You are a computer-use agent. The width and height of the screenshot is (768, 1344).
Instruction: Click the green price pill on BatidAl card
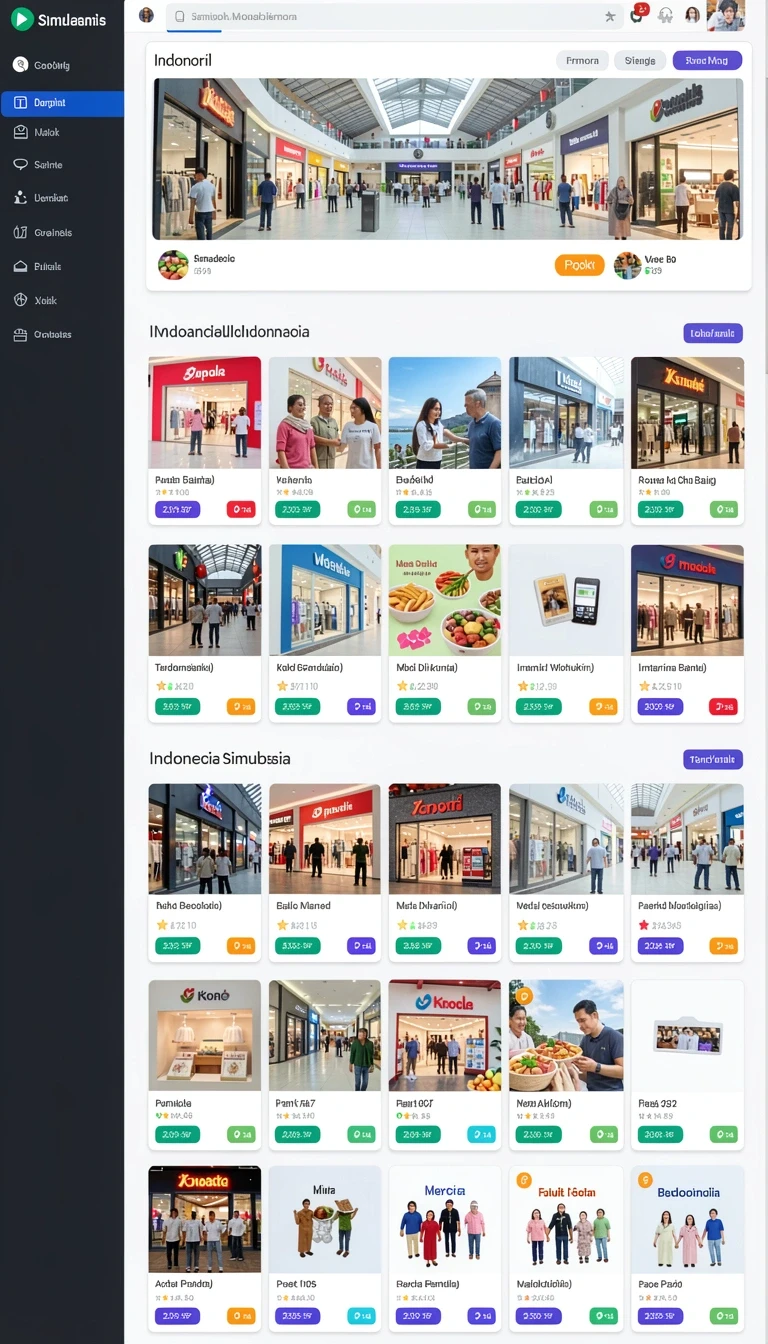pos(538,510)
